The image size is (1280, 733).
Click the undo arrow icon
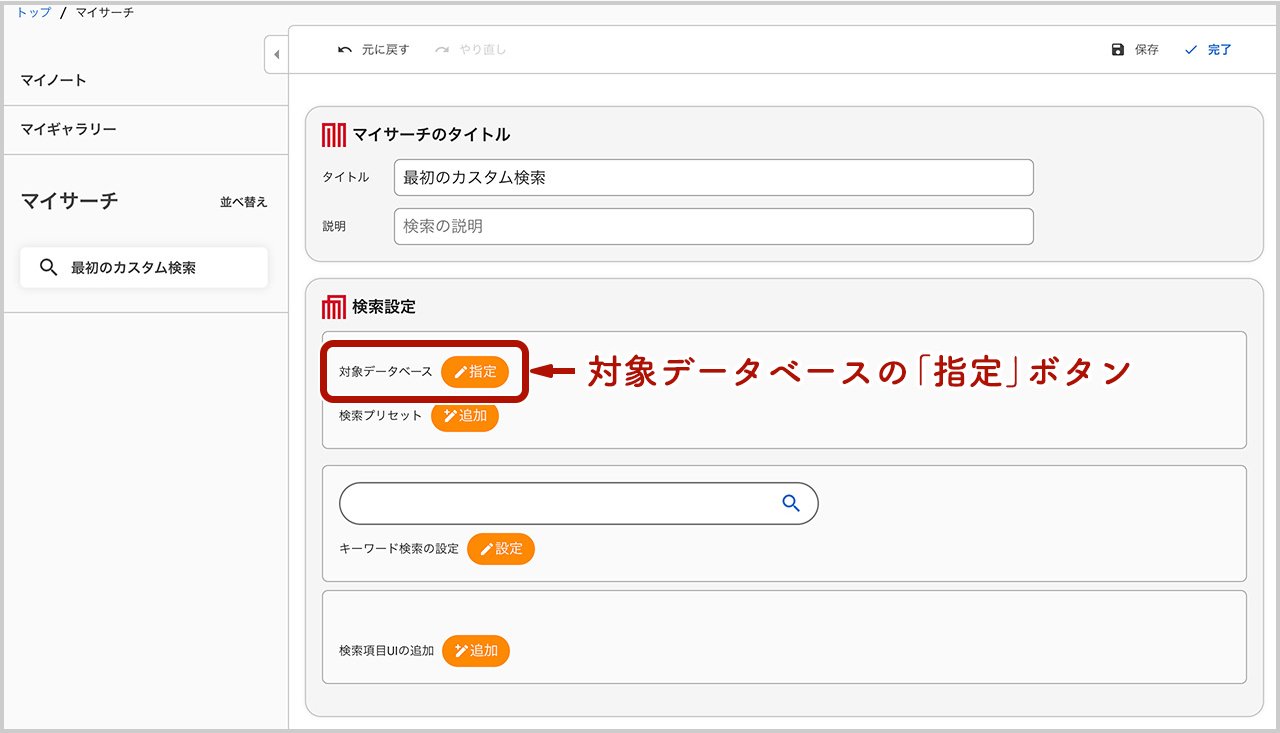[x=345, y=50]
